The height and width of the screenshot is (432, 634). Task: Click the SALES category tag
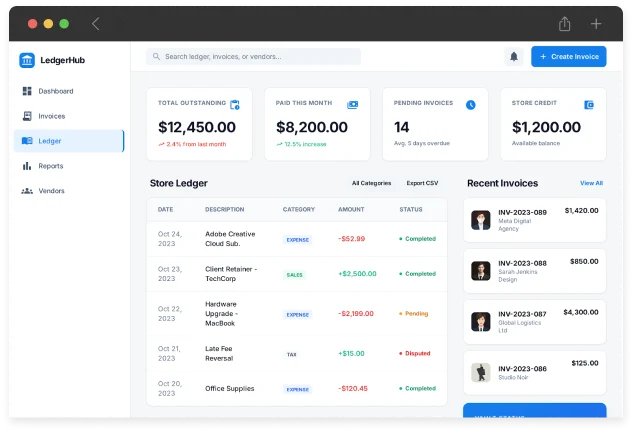pos(294,275)
